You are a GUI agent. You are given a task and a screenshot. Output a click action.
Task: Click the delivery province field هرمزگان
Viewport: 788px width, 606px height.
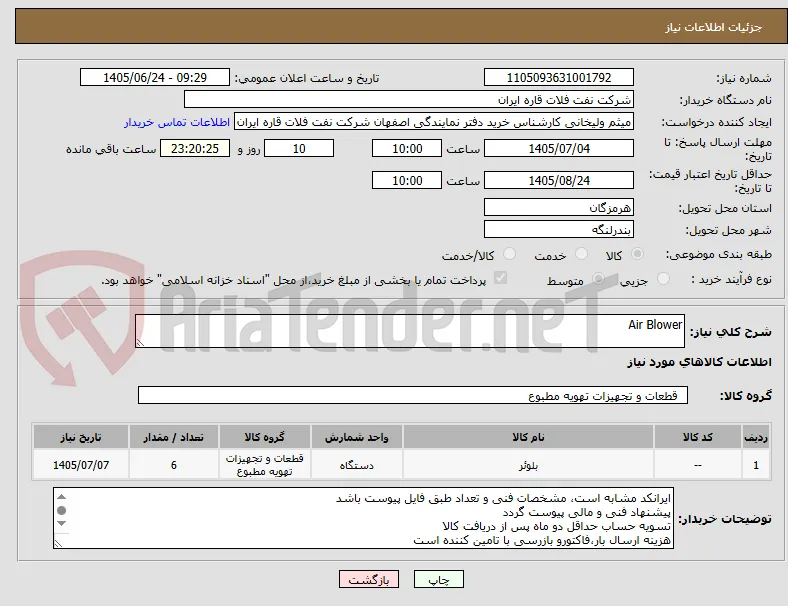pyautogui.click(x=559, y=208)
